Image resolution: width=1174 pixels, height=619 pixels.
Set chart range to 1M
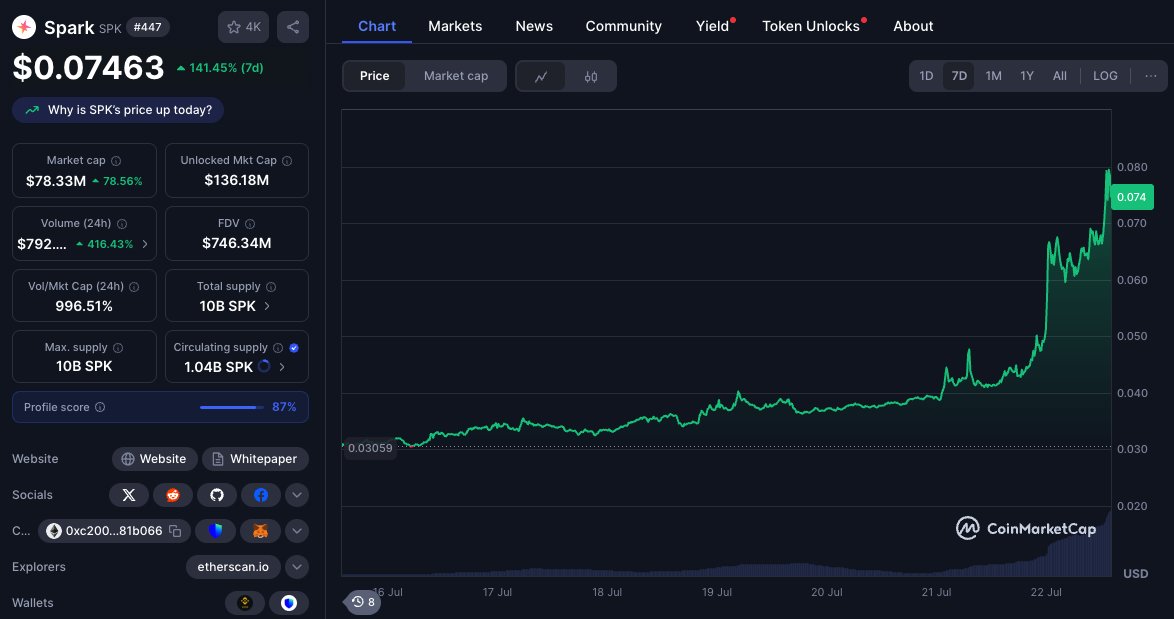click(x=994, y=76)
